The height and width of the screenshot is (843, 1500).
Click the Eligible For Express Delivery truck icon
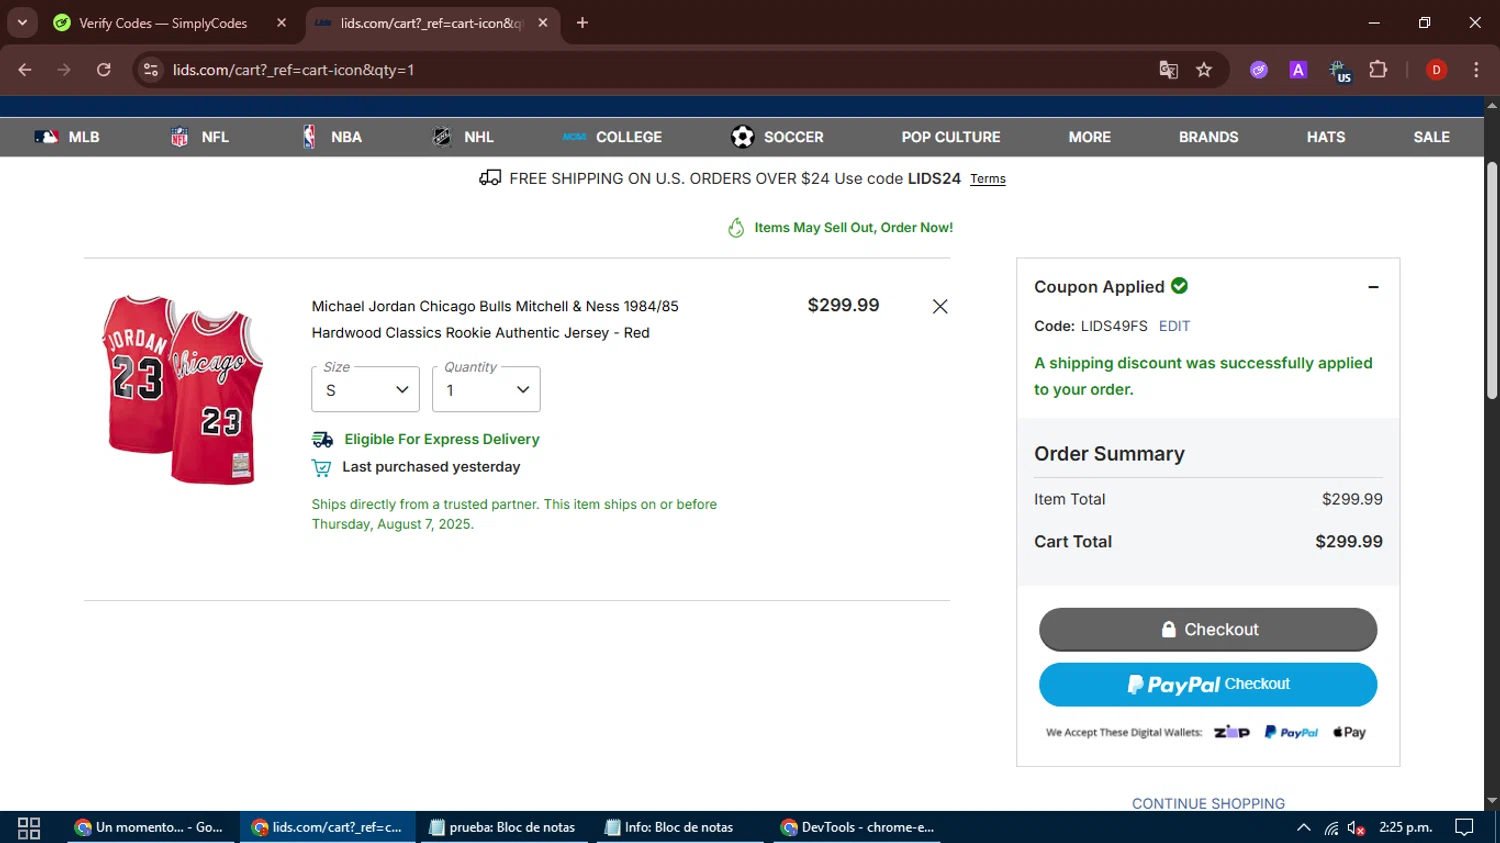[x=322, y=439]
